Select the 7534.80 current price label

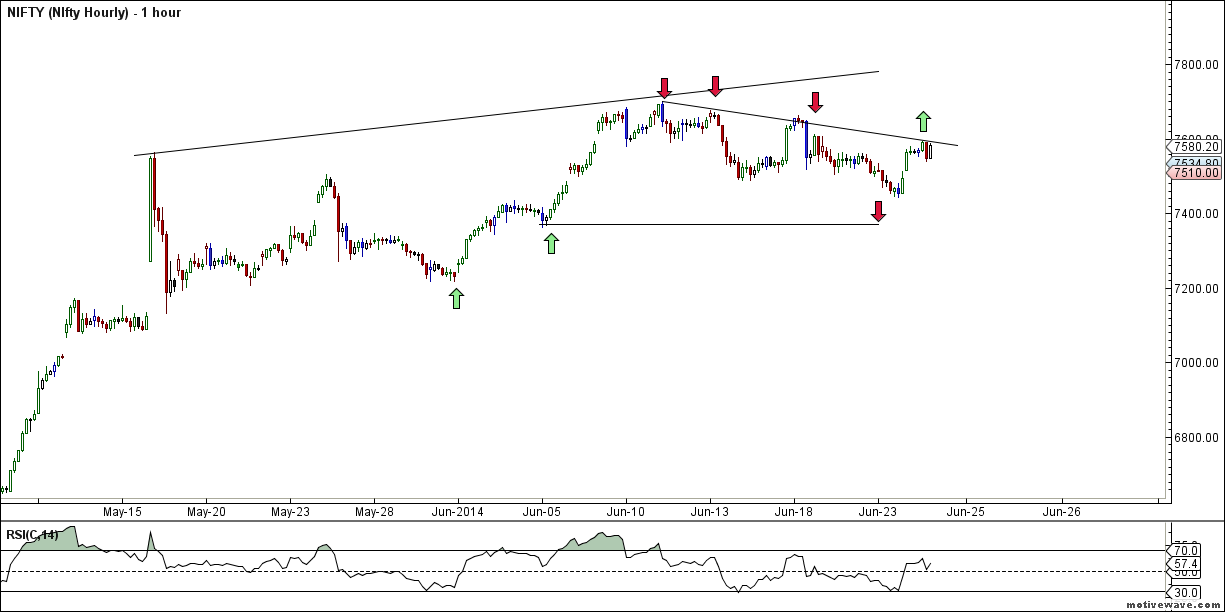1195,162
